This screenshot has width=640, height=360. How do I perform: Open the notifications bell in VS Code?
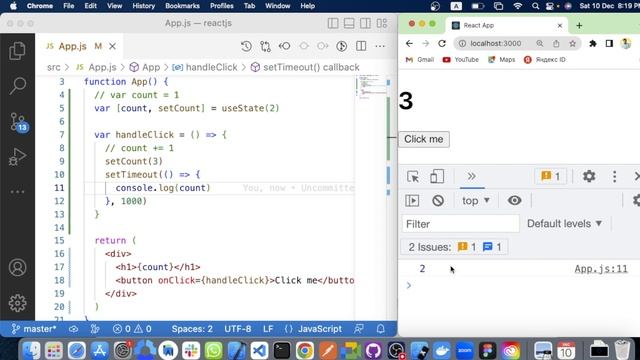click(380, 329)
